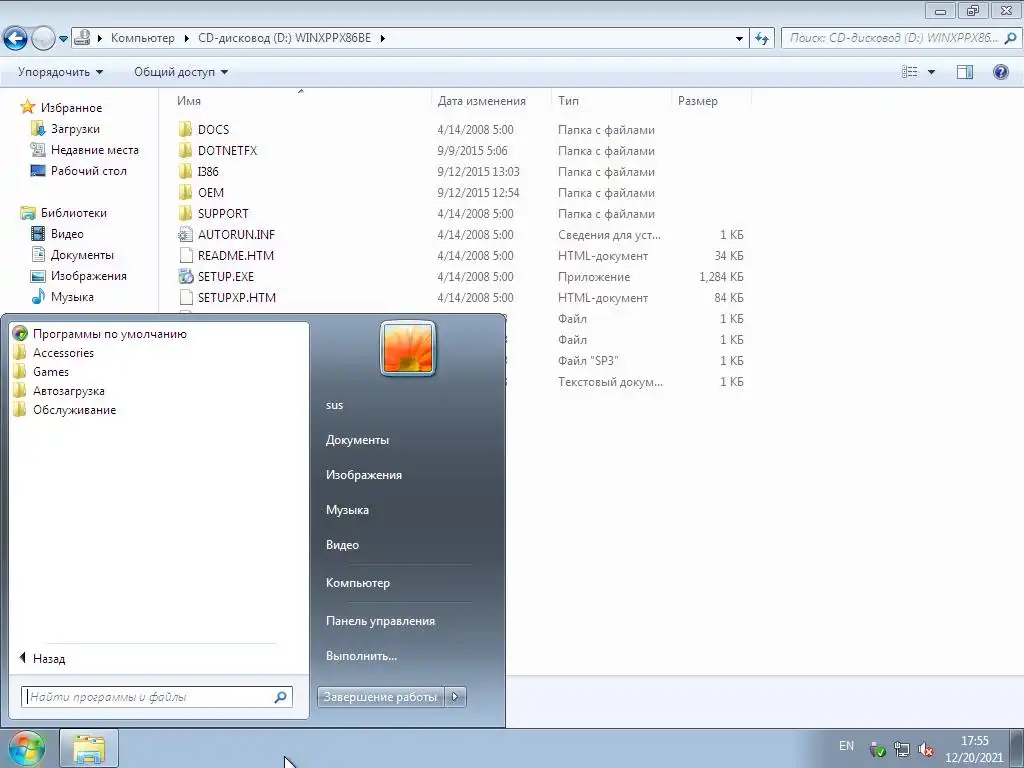Open the Видео library in sidebar
The width and height of the screenshot is (1024, 768).
pyautogui.click(x=67, y=234)
